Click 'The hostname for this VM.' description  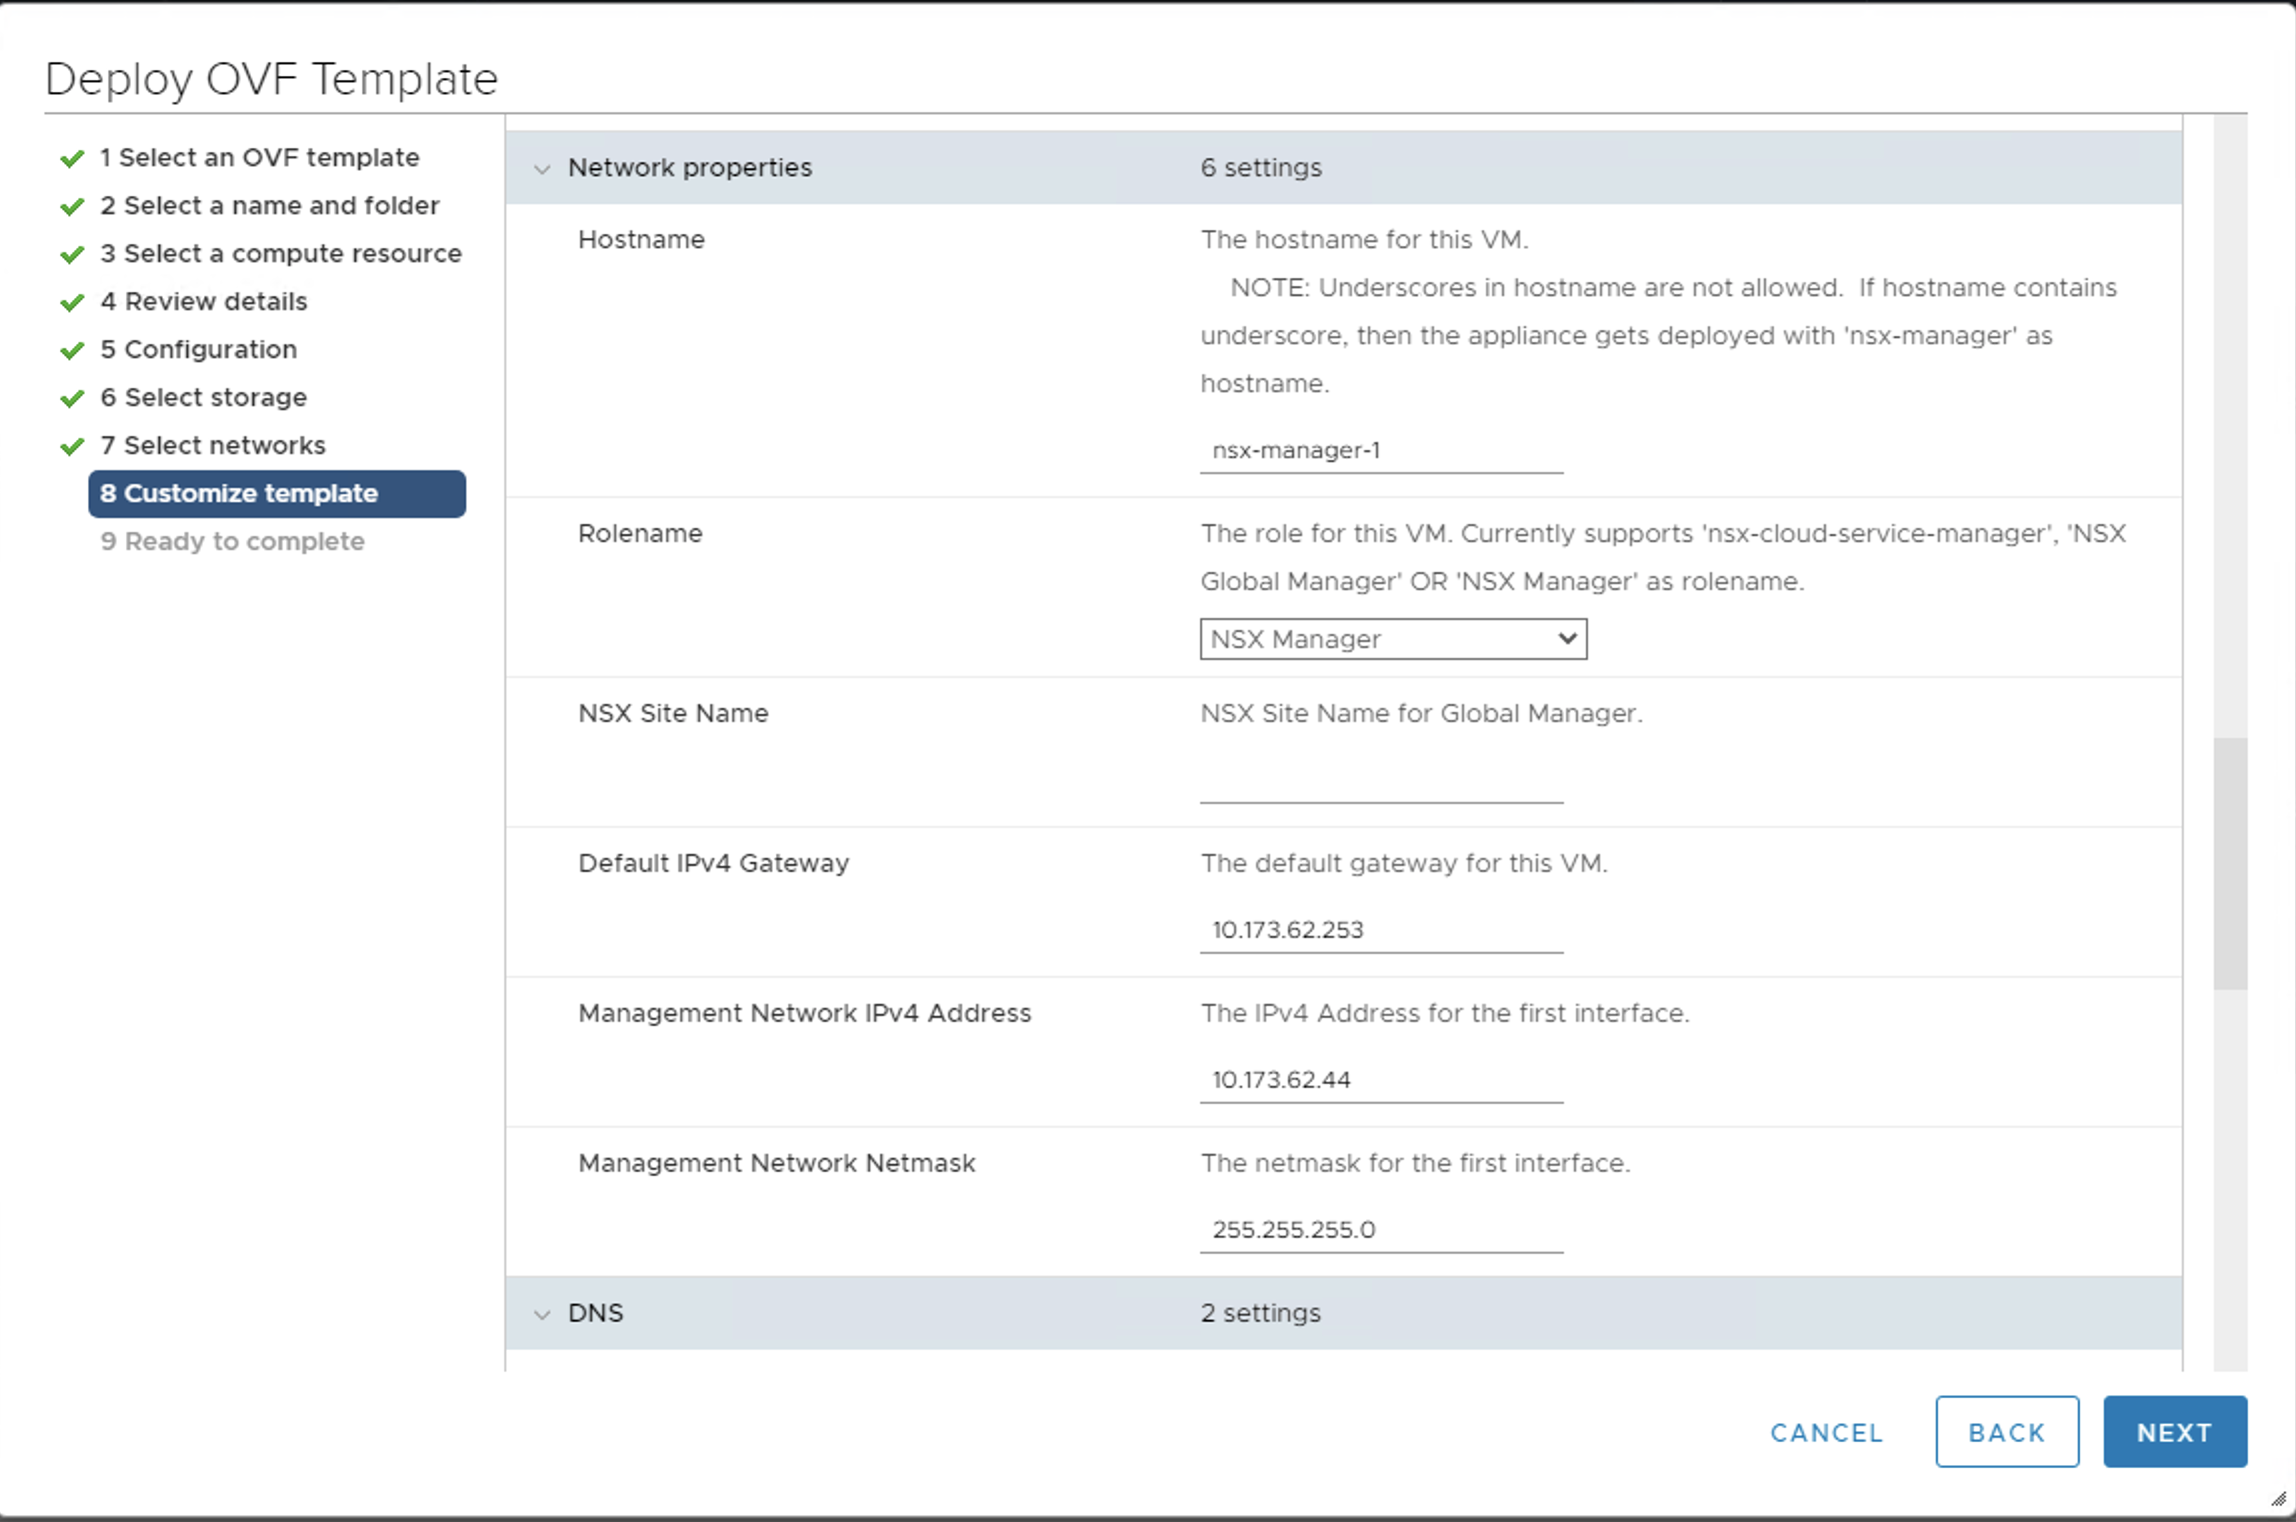pyautogui.click(x=1364, y=240)
